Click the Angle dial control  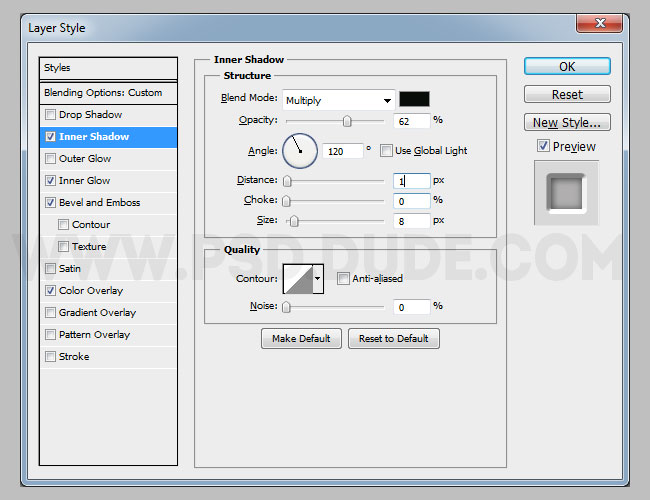299,151
